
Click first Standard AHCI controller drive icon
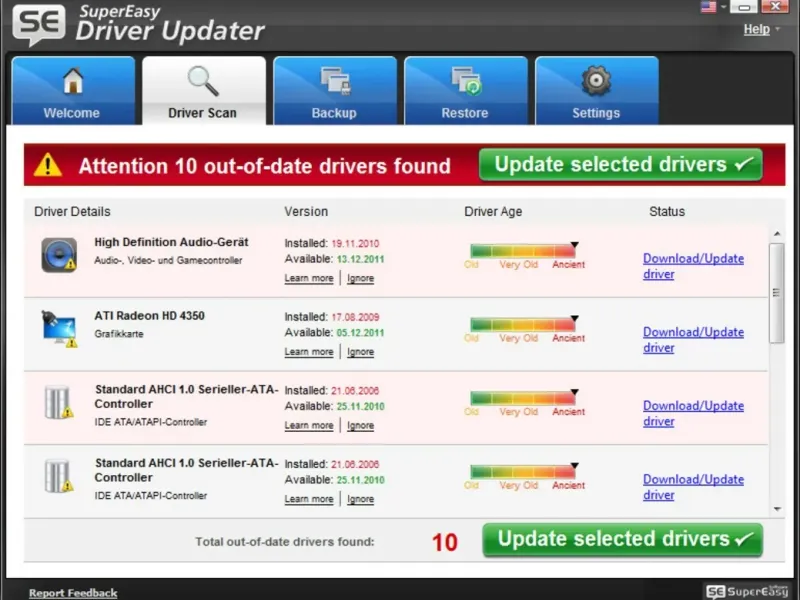(x=58, y=403)
